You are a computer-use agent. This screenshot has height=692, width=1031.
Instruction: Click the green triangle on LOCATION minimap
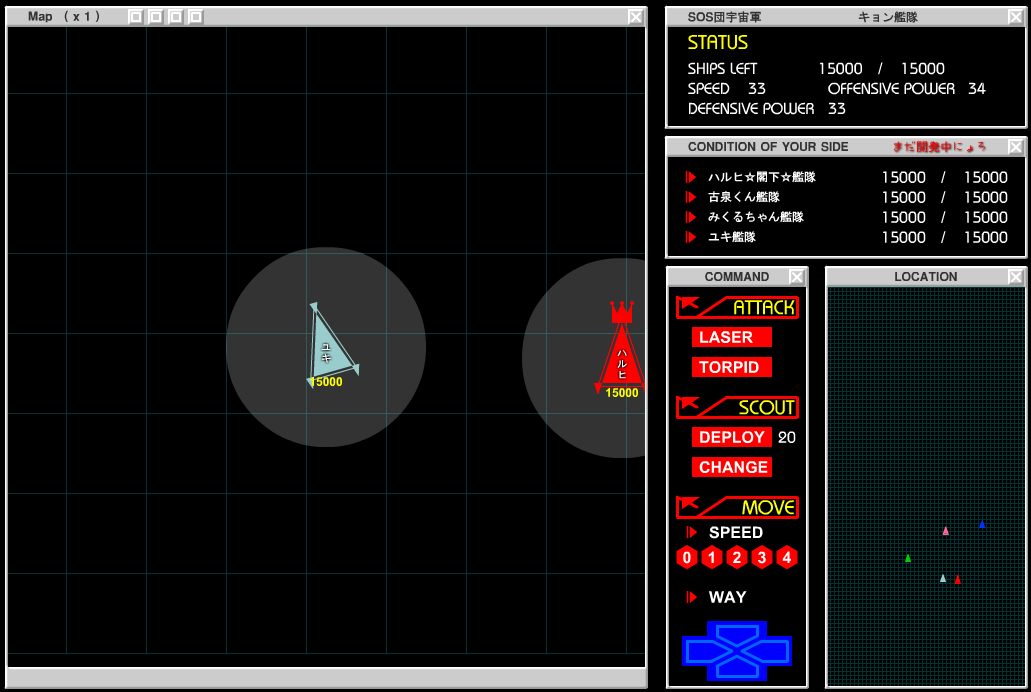[908, 558]
